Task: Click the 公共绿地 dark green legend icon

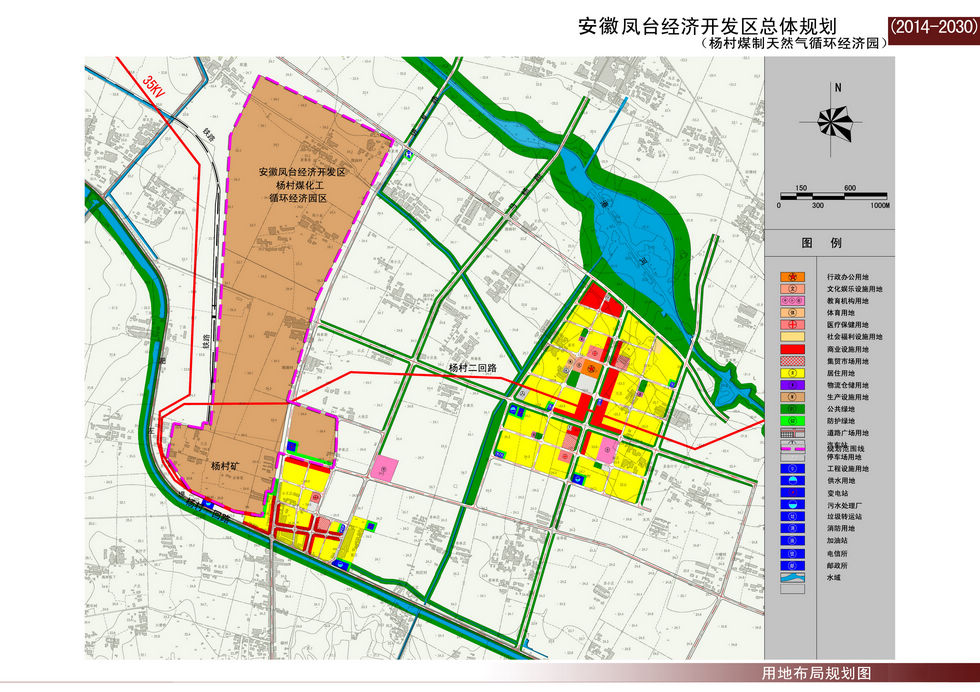Action: (792, 408)
